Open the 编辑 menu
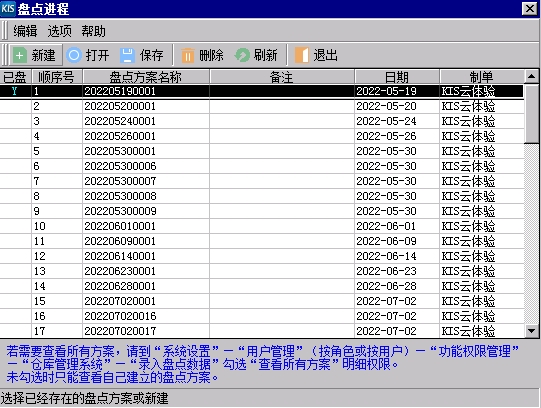The image size is (541, 408). 25,31
